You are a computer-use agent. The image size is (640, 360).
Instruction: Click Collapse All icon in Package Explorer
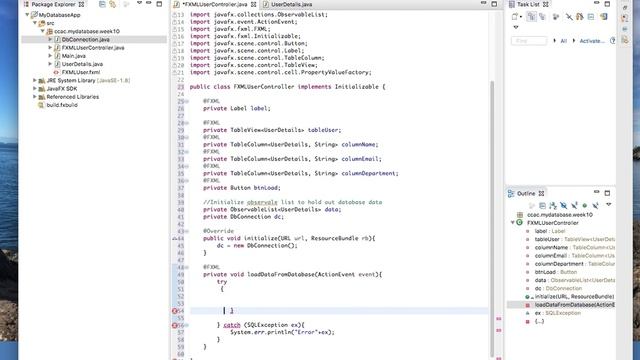102,4
